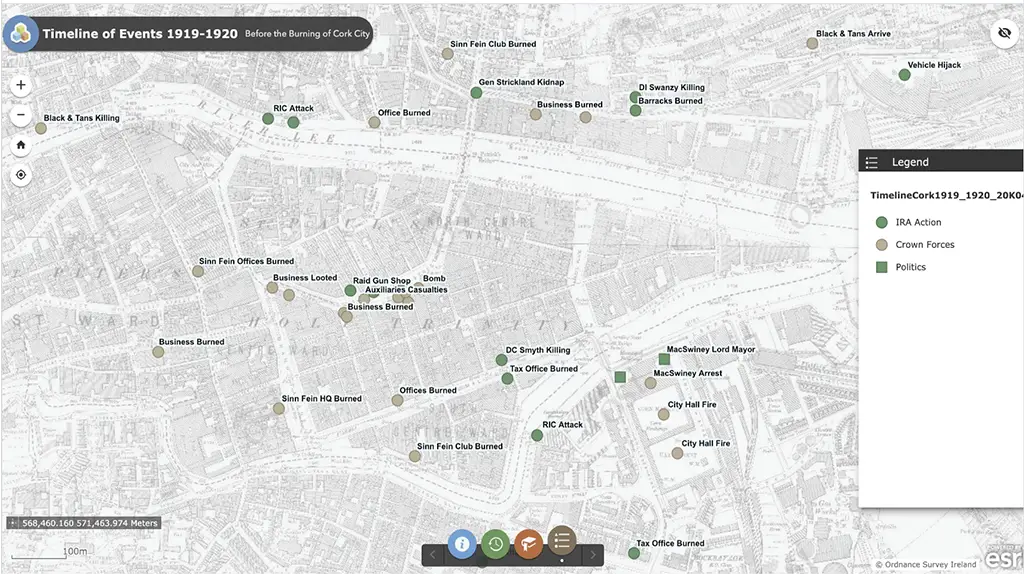Click the Legend panel header
The image size is (1024, 575).
[x=940, y=162]
